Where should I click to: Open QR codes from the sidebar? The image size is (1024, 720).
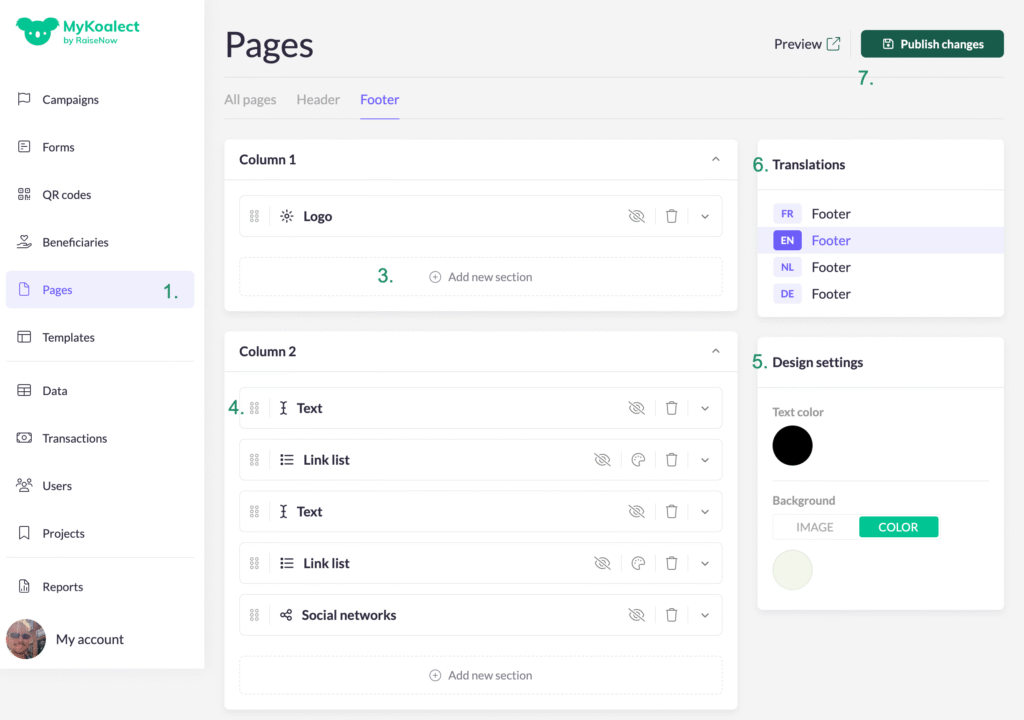point(66,195)
